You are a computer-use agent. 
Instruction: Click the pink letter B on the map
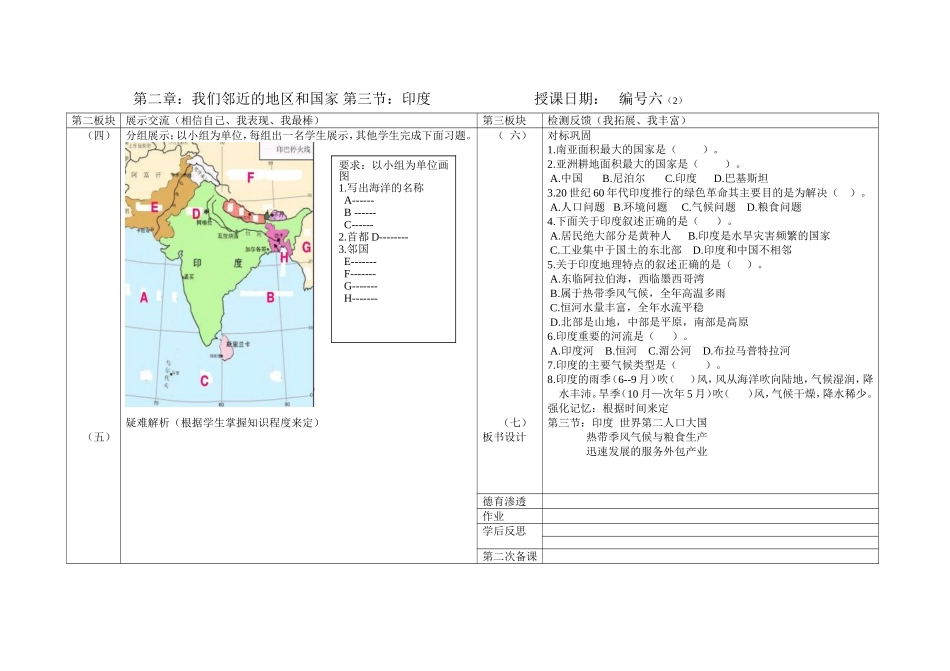point(271,297)
